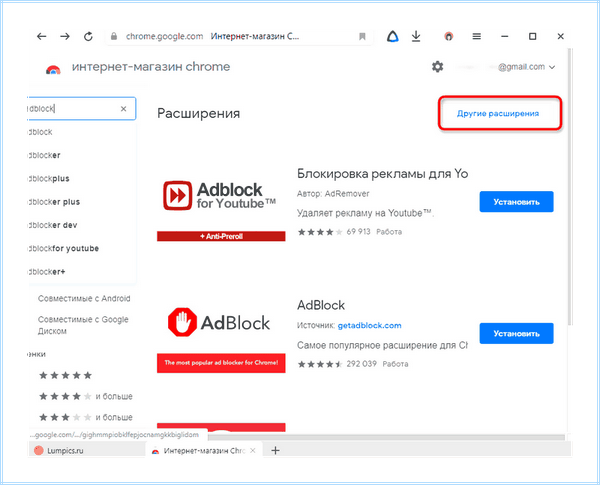Close the 'Интернет-магазин Chr' tab
Screen dimensions: 600x485
tap(253, 451)
